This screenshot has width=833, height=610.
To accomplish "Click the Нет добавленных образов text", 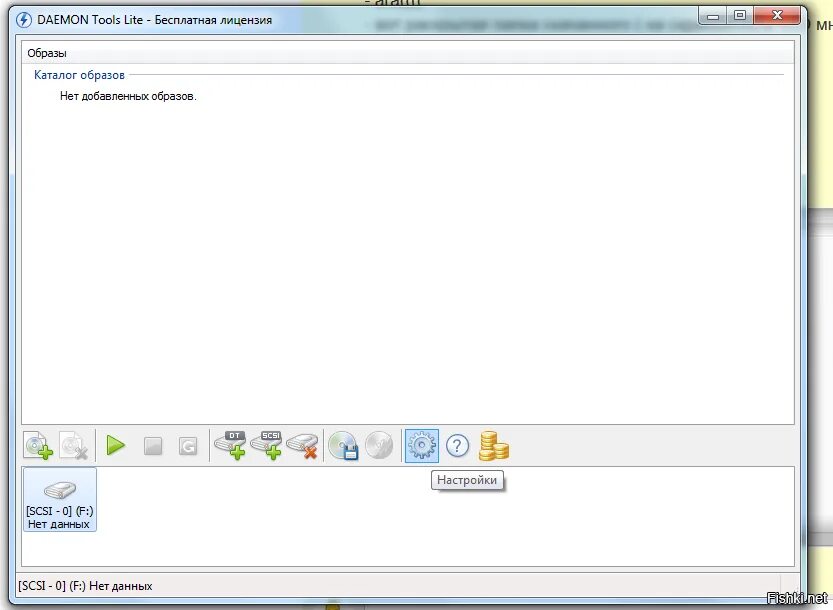I will click(128, 96).
